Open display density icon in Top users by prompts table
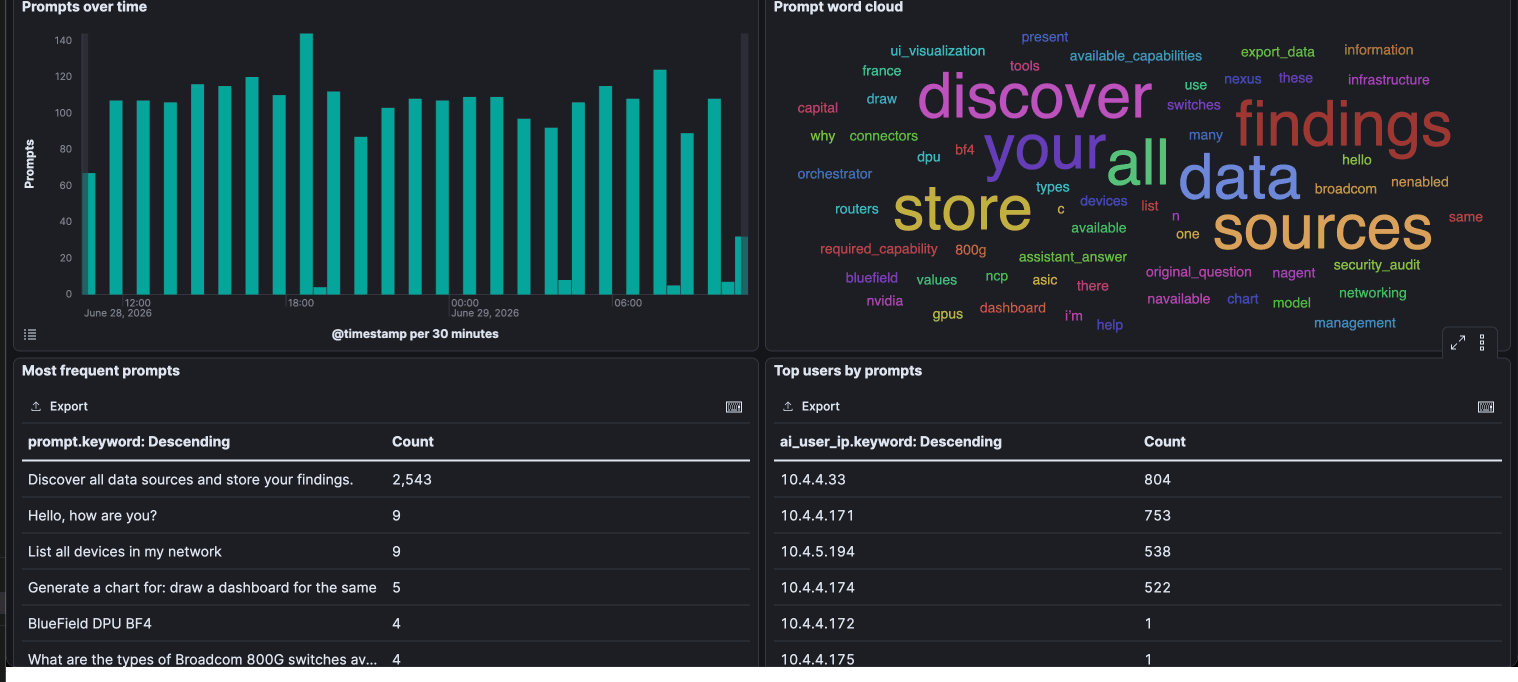1518x682 pixels. tap(1486, 407)
